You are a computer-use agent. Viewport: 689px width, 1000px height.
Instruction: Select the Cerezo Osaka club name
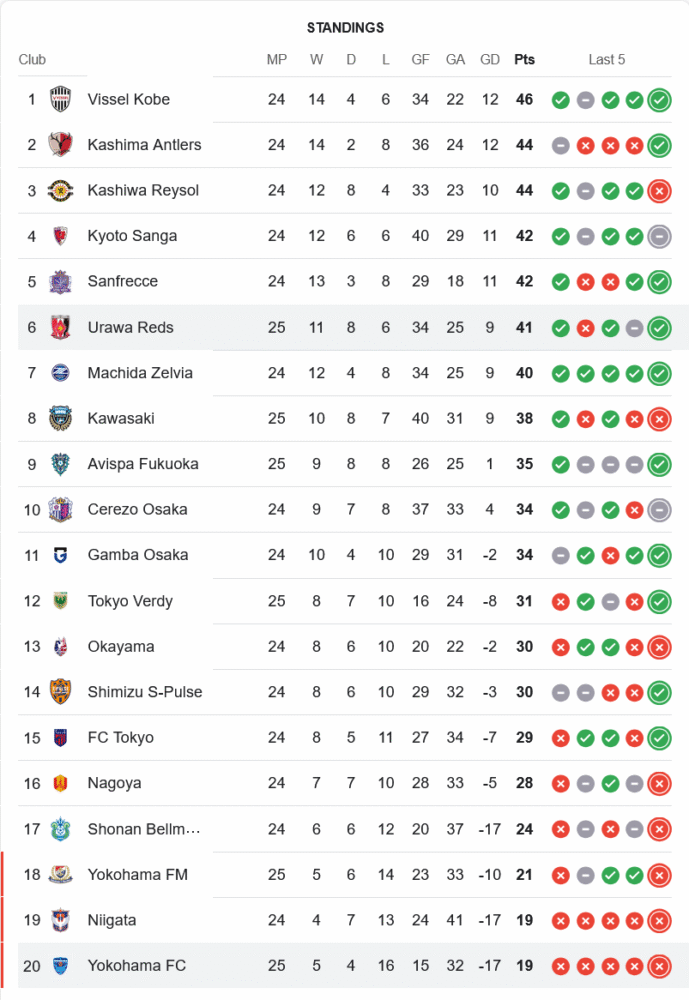[137, 509]
